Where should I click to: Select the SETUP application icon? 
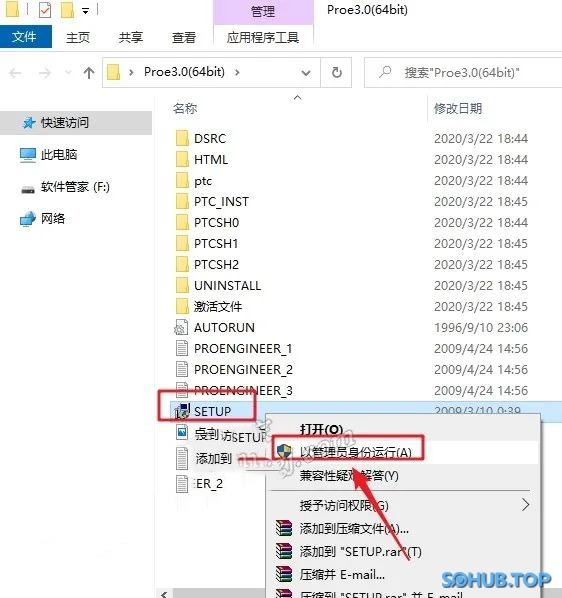(182, 412)
